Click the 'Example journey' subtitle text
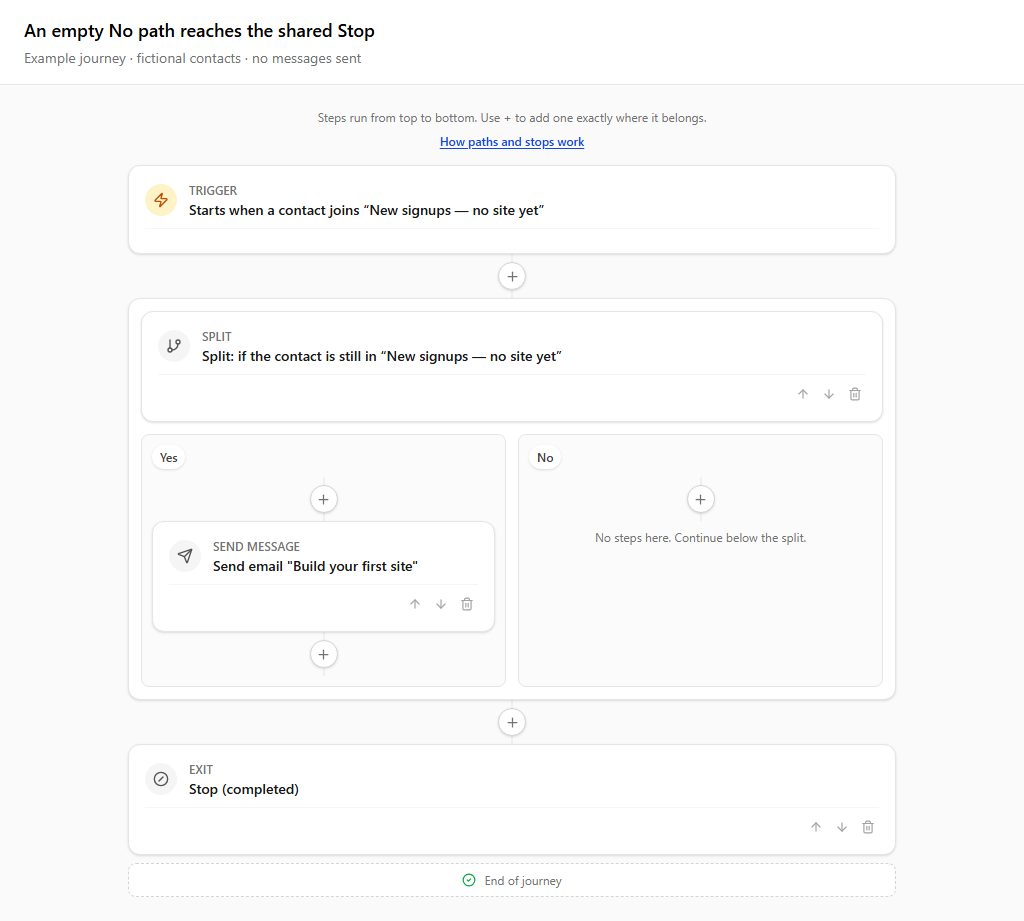The height and width of the screenshot is (921, 1024). 75,58
